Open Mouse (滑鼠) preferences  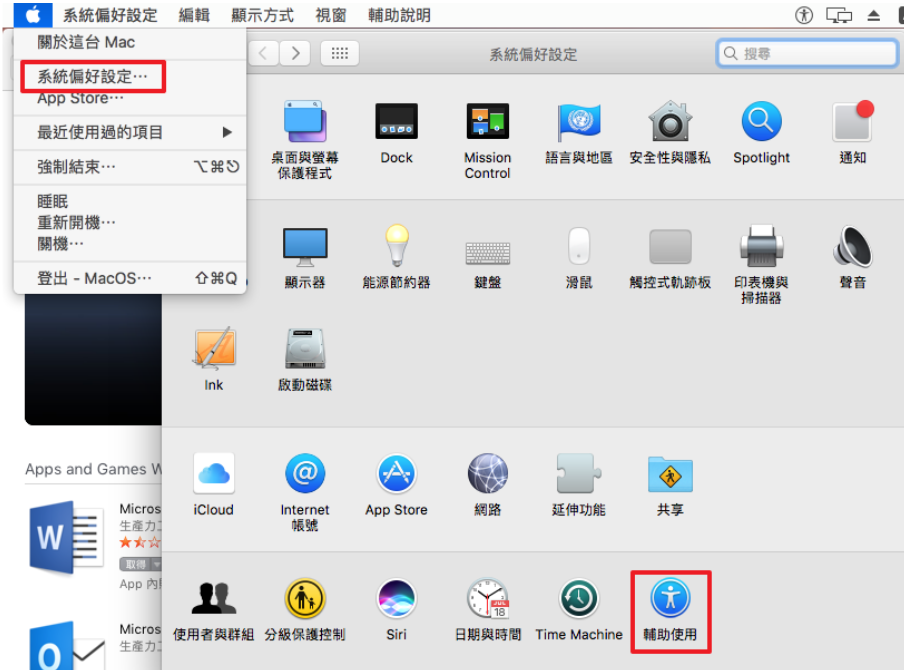[579, 257]
